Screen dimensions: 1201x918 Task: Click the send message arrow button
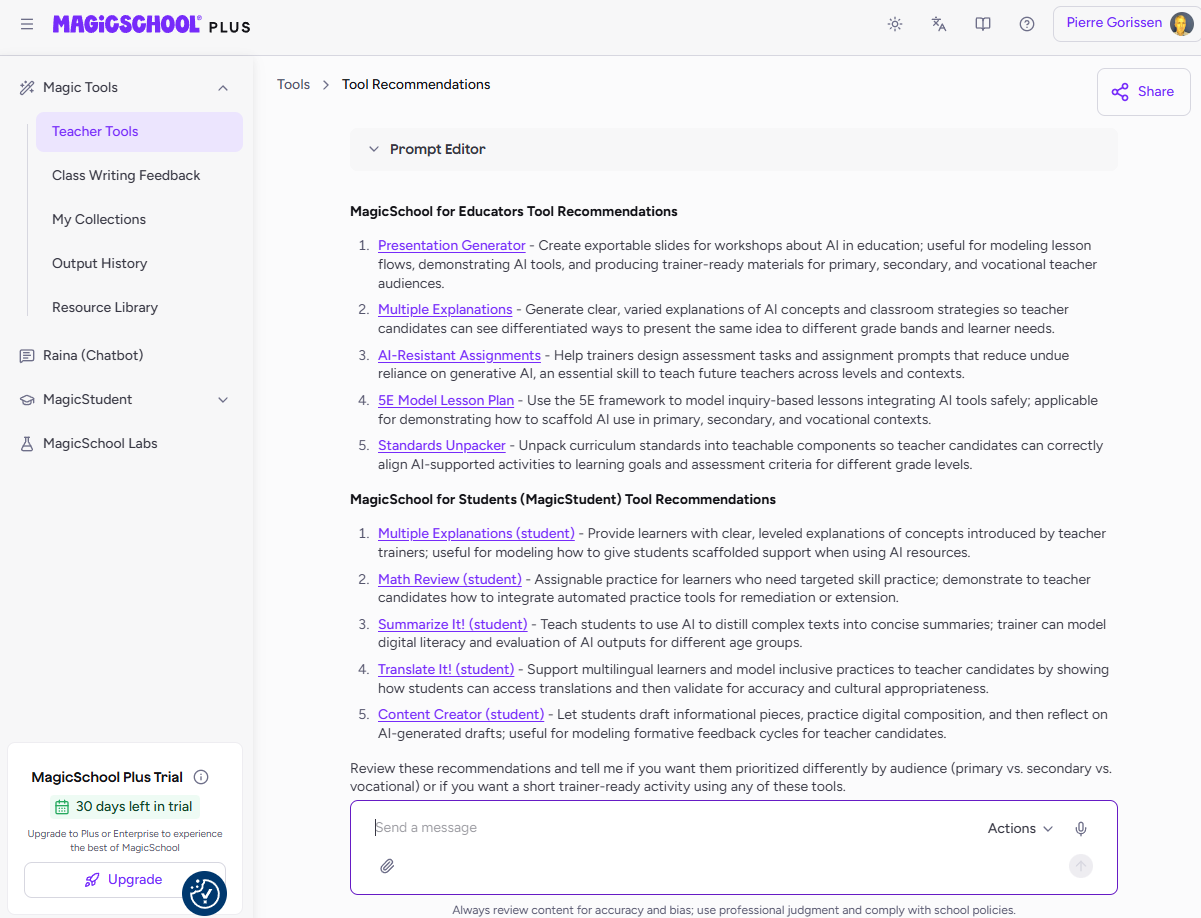(x=1080, y=866)
